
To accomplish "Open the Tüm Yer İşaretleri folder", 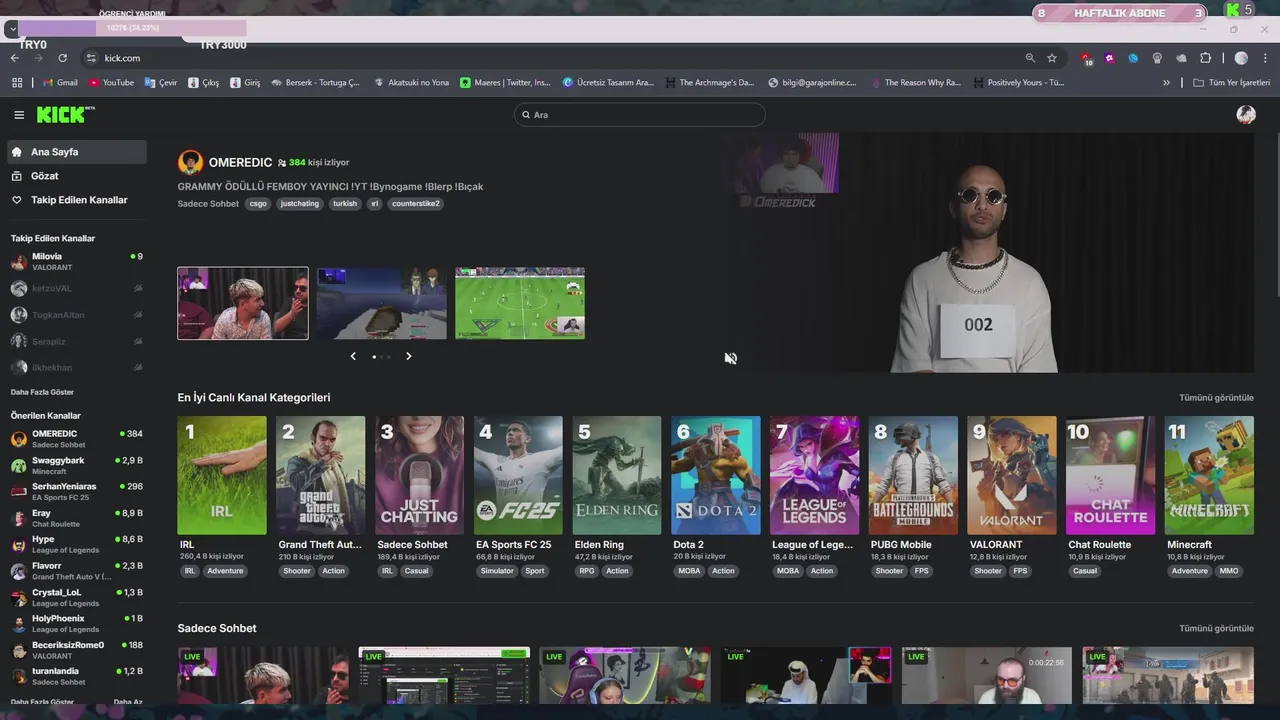I will pos(1231,83).
